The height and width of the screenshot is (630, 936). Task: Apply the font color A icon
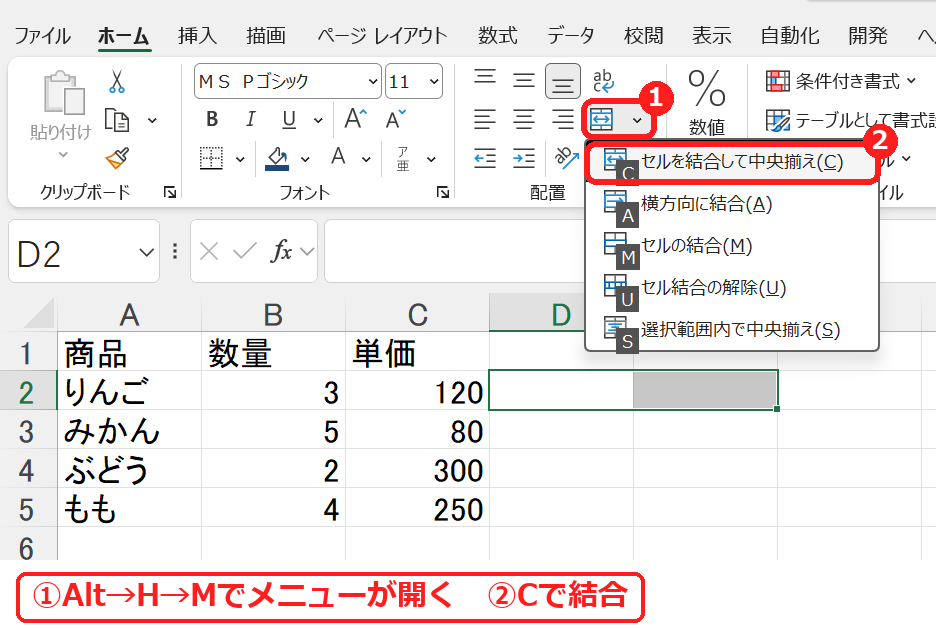click(338, 158)
